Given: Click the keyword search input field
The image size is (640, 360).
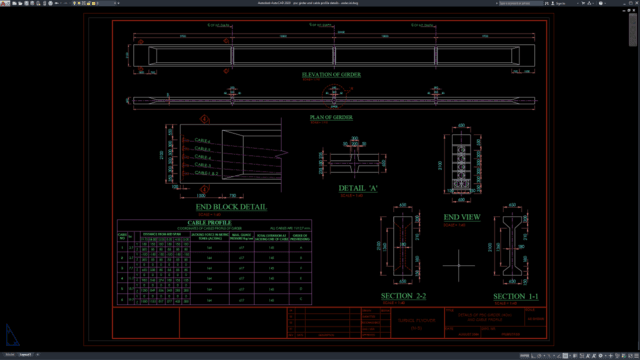Looking at the screenshot, I should (x=521, y=3).
